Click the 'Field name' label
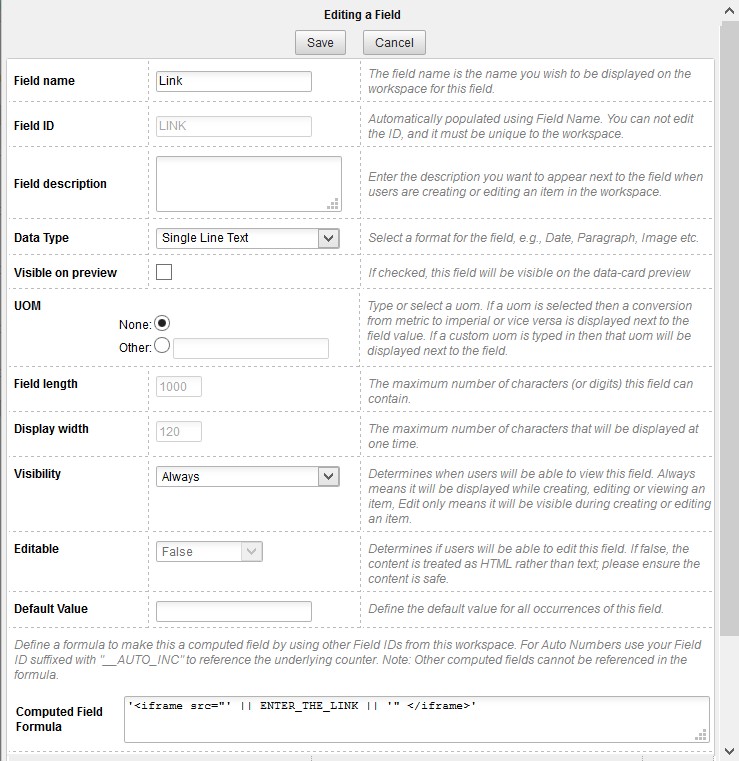This screenshot has height=761, width=739. click(x=44, y=81)
